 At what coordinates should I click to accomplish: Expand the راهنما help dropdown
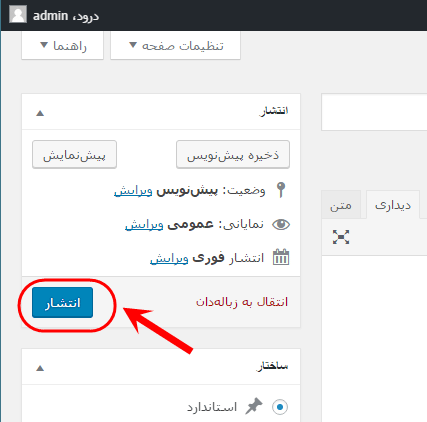pos(63,46)
